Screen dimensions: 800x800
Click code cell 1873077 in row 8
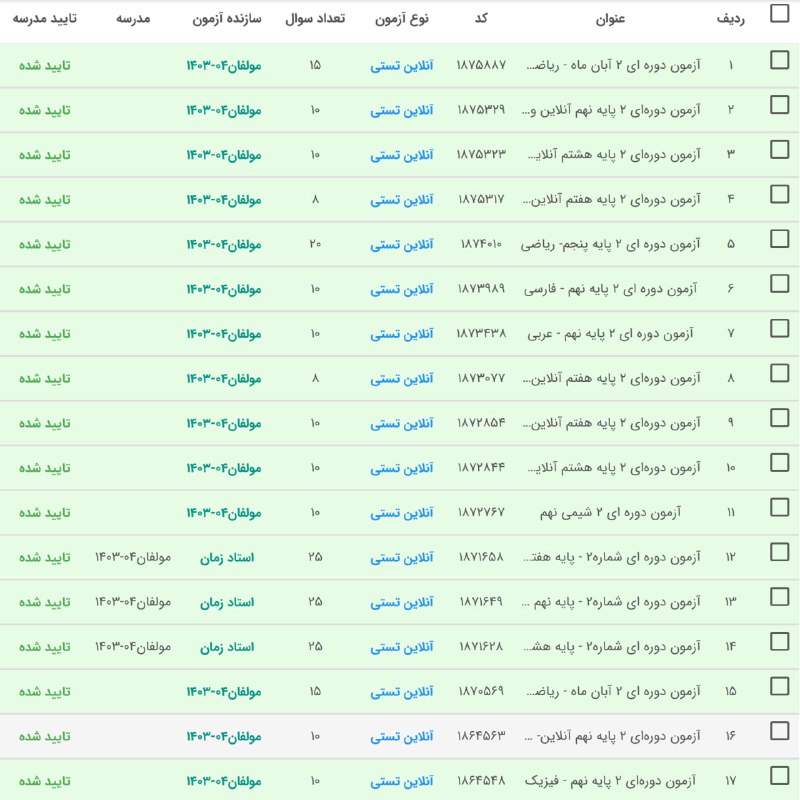[481, 378]
